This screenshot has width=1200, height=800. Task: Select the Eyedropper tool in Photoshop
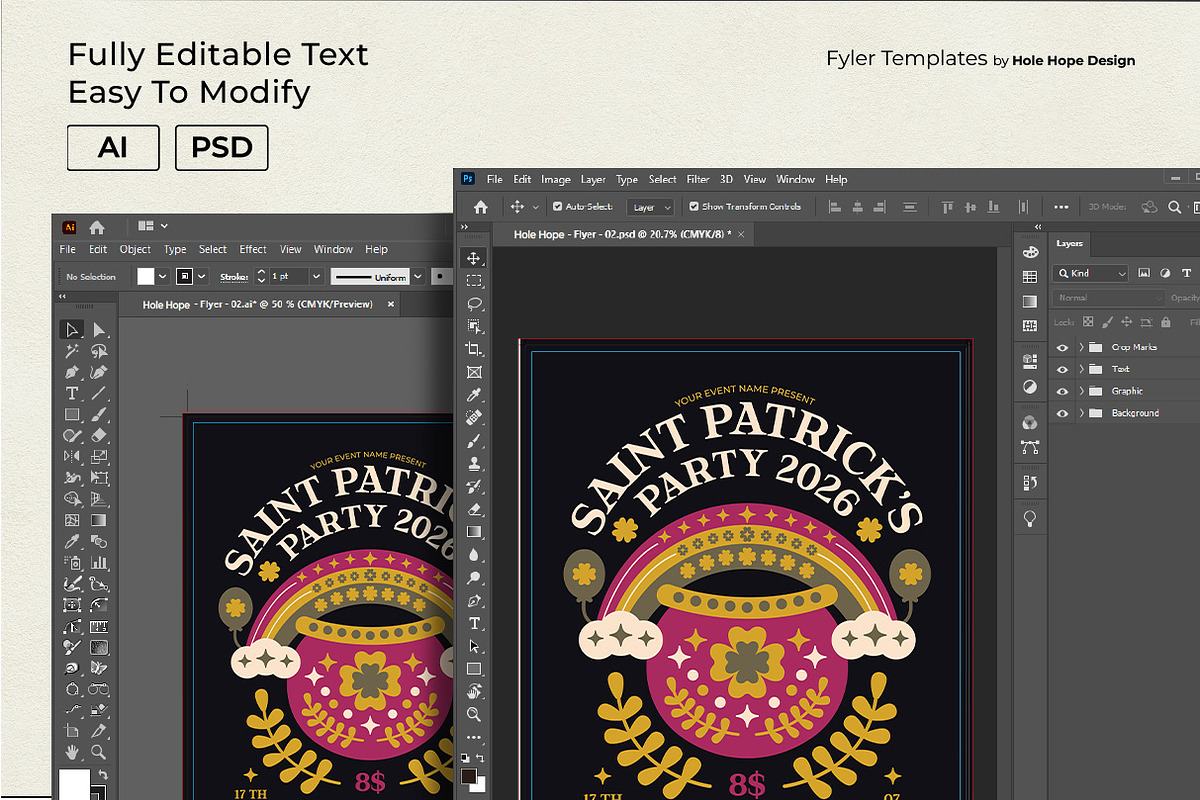point(474,395)
